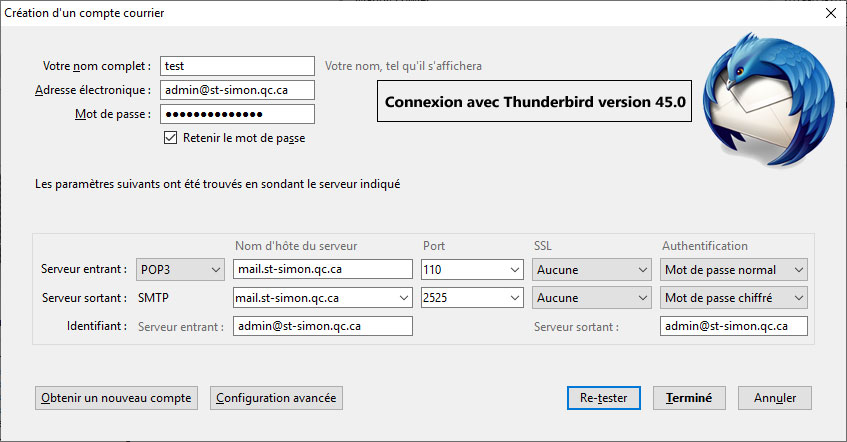Image resolution: width=847 pixels, height=442 pixels.
Task: Open outgoing server SSL "Aucune" dropdown
Action: tap(591, 298)
